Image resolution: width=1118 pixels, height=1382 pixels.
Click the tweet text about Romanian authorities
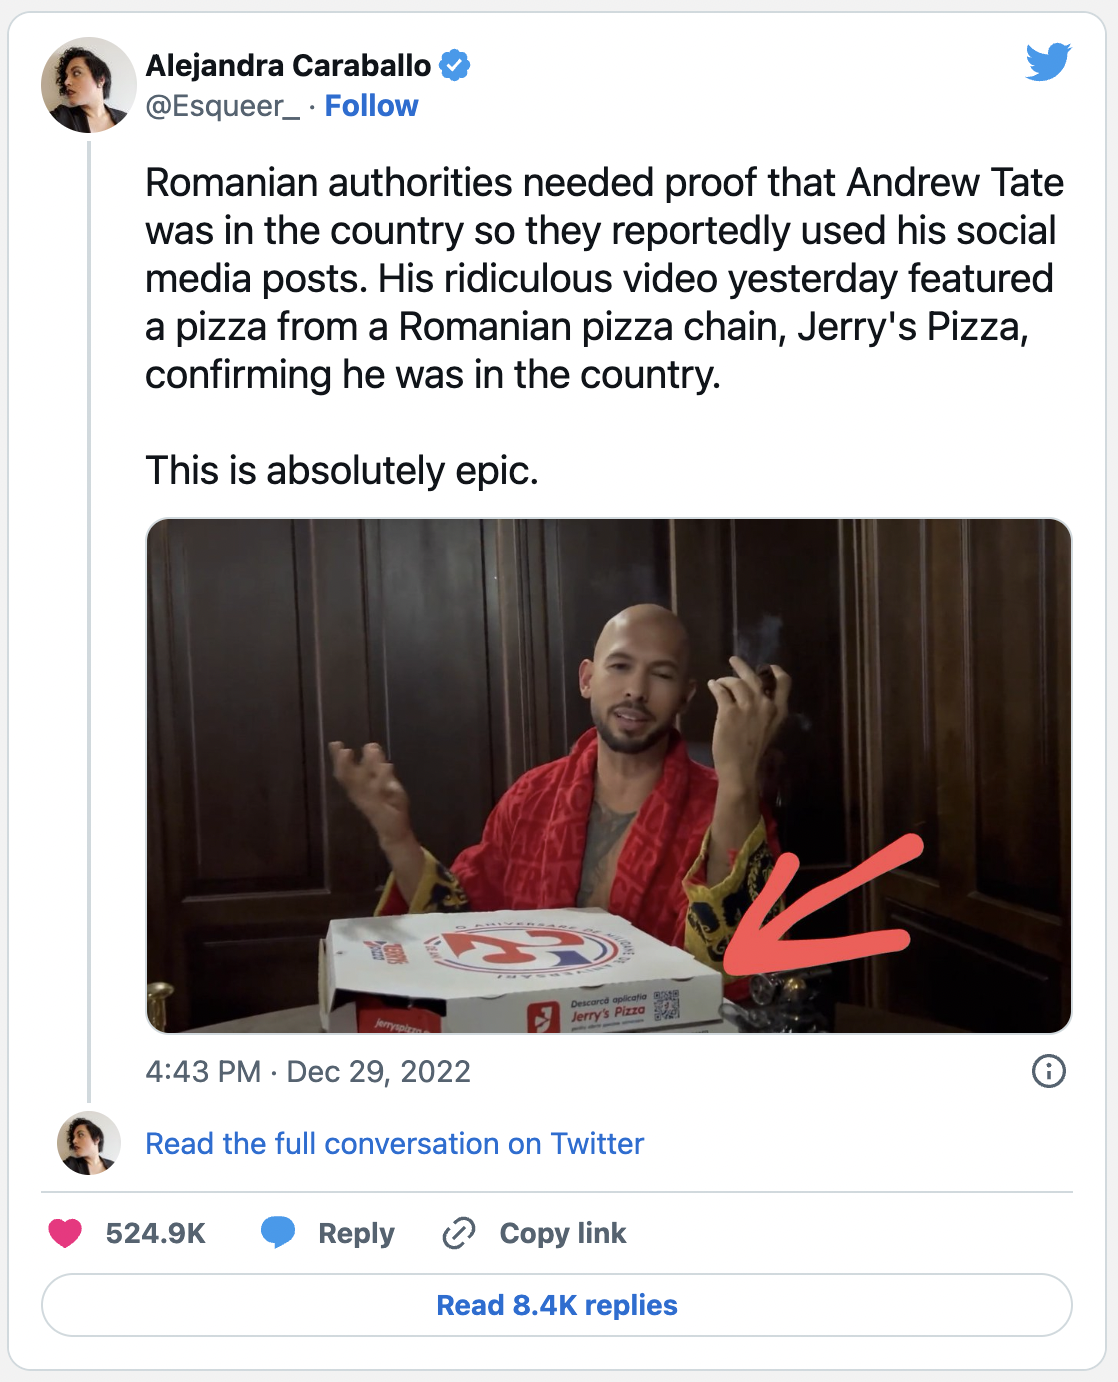pyautogui.click(x=603, y=278)
